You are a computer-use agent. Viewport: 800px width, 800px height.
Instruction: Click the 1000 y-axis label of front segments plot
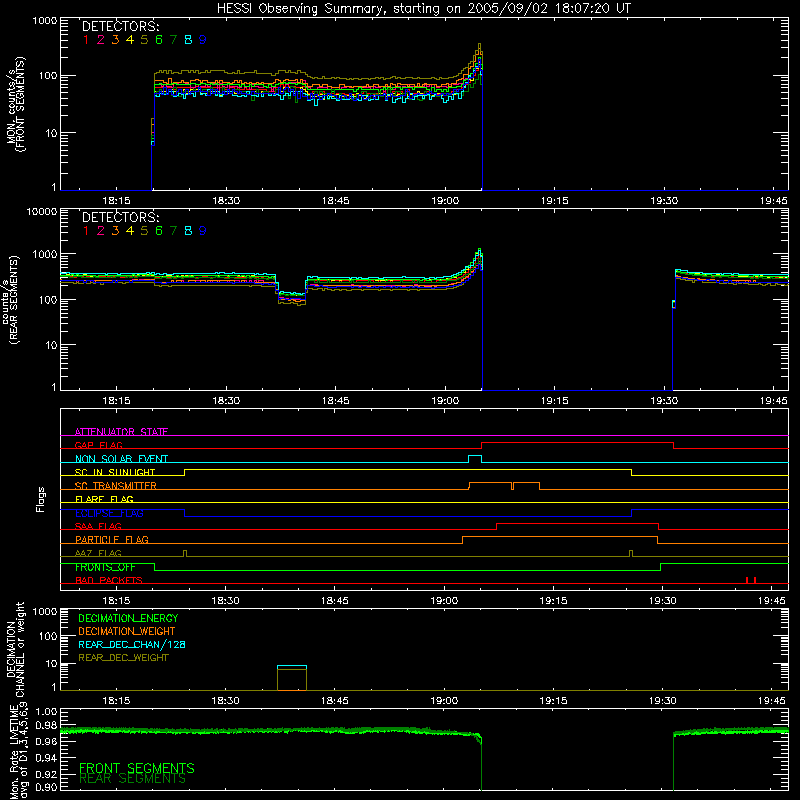[x=45, y=21]
